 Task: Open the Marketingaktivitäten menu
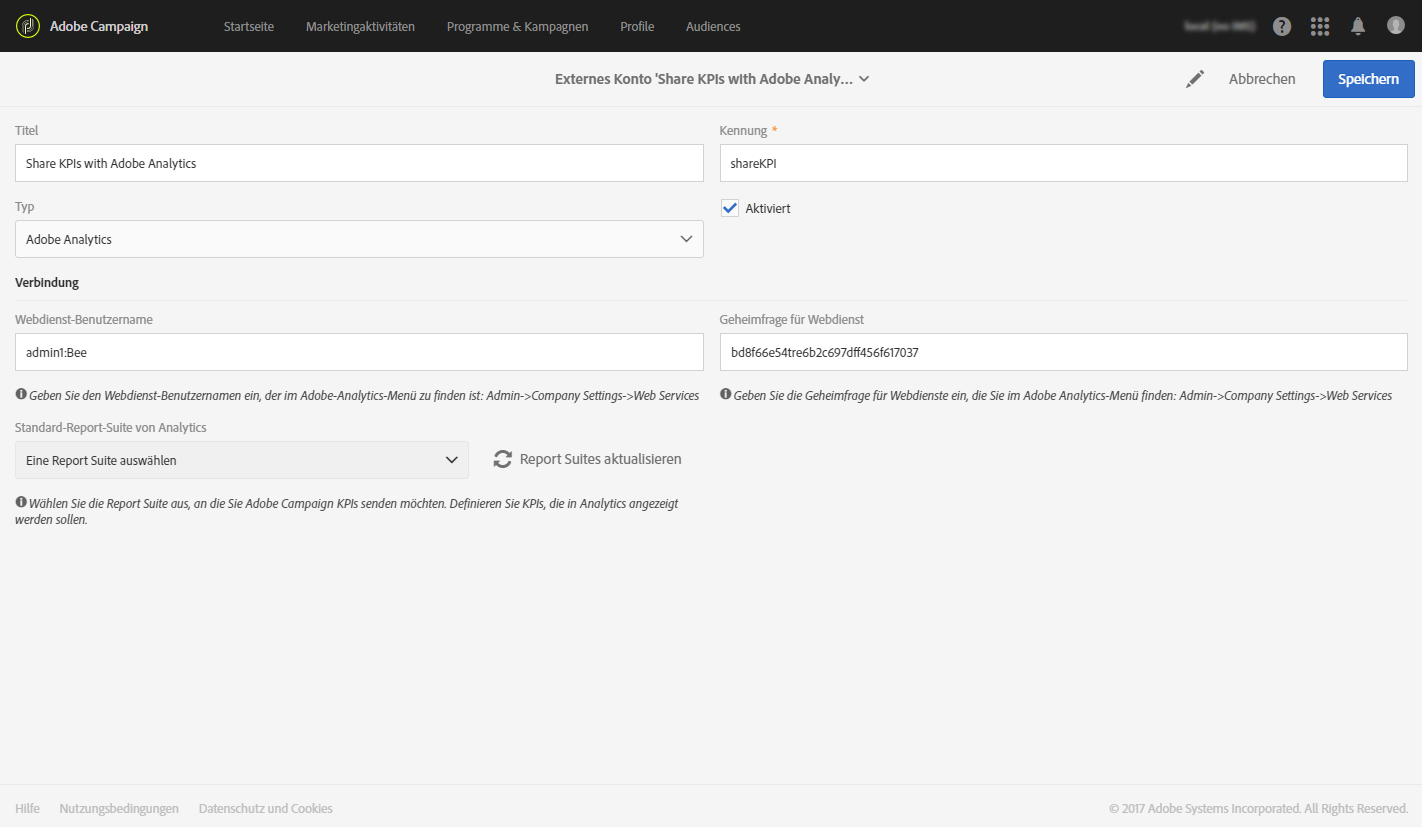[360, 27]
